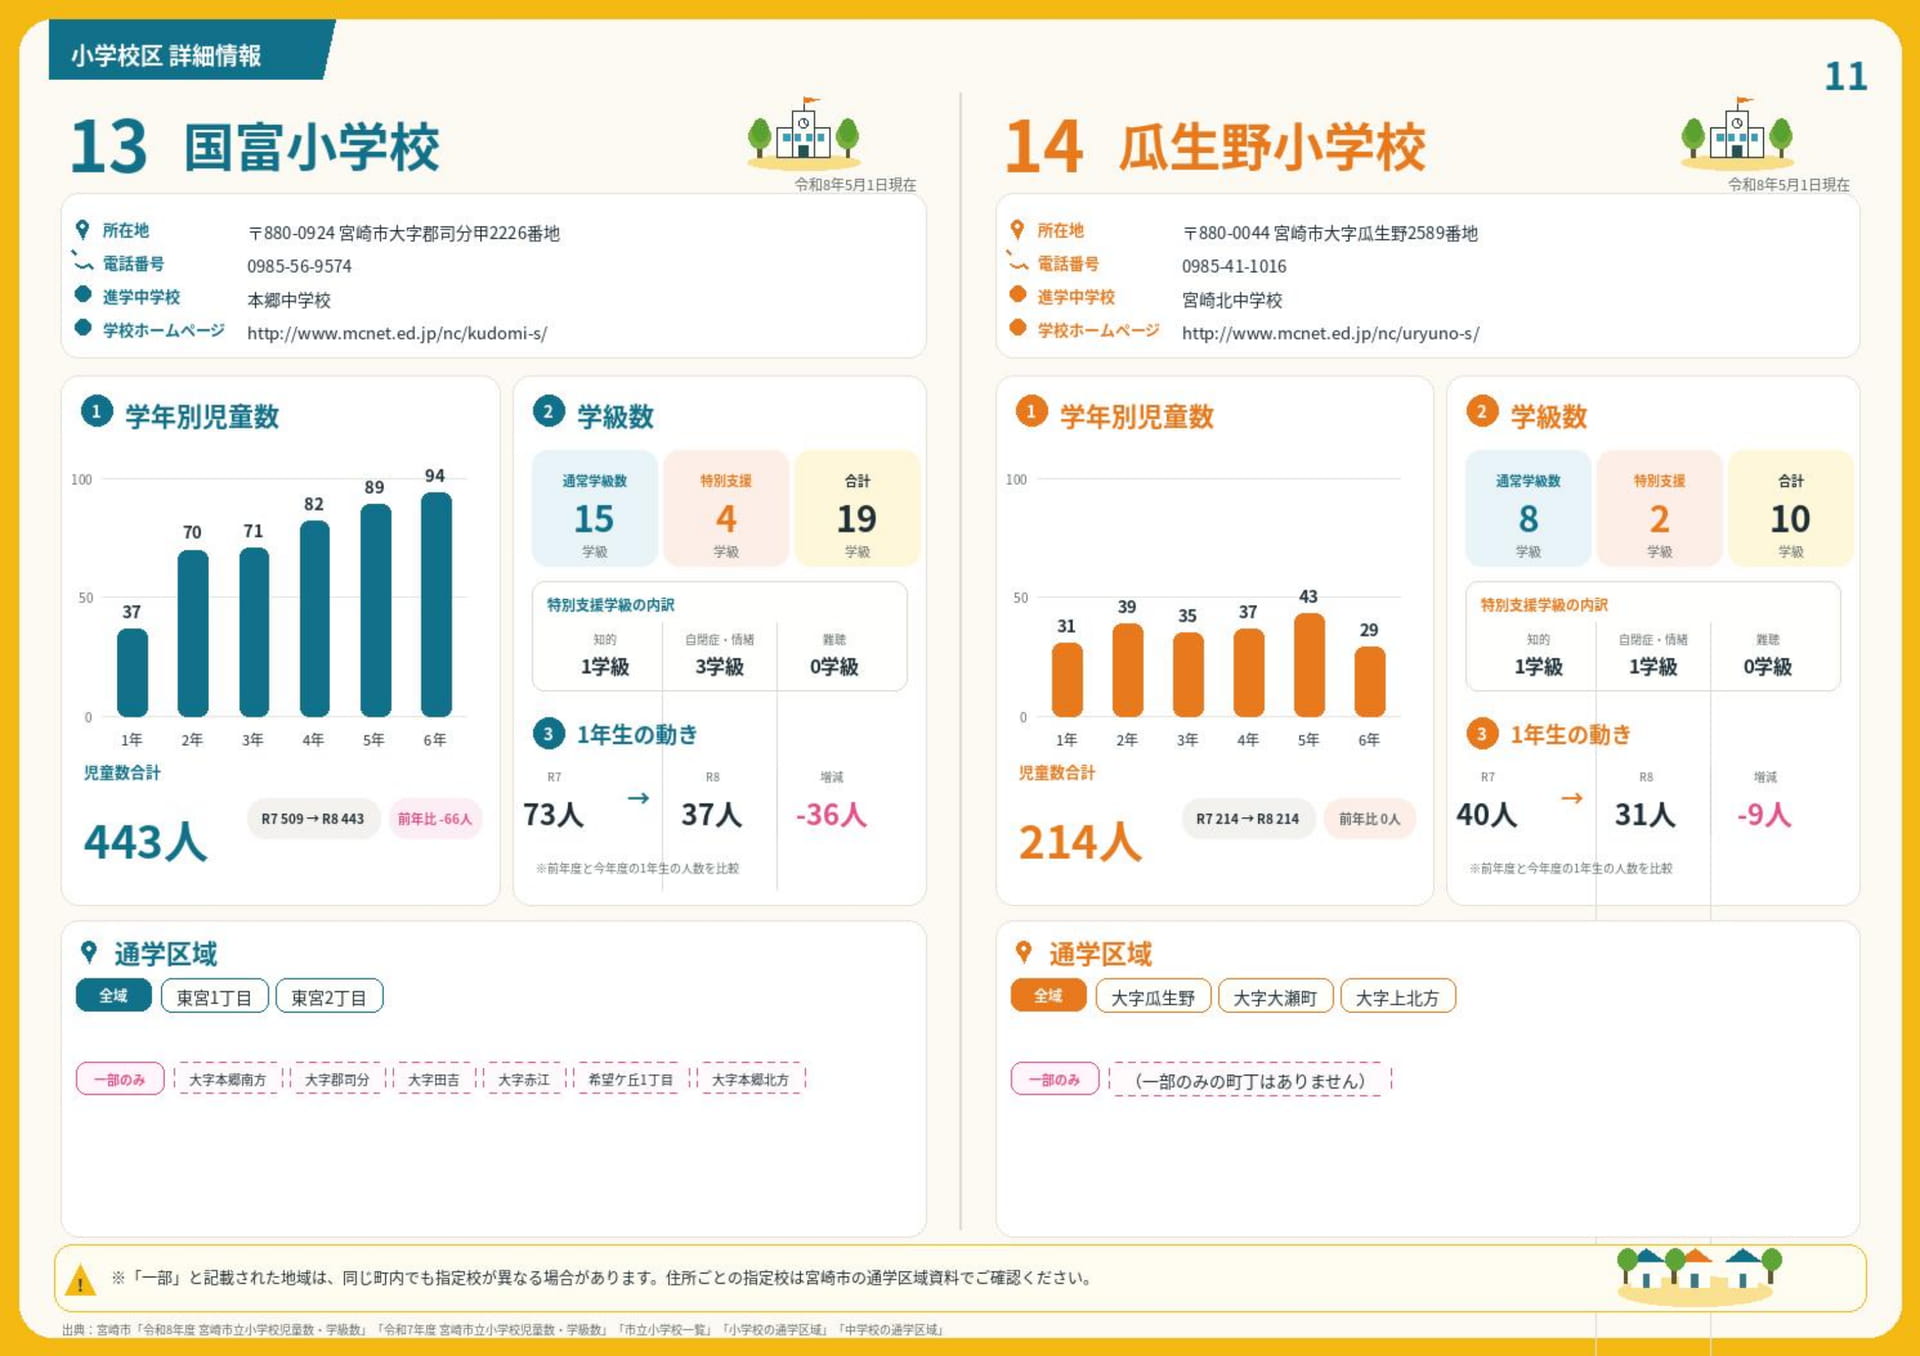Click the 所在地 pin icon for 瓜生野小学校
The width and height of the screenshot is (1920, 1356).
click(x=1017, y=230)
